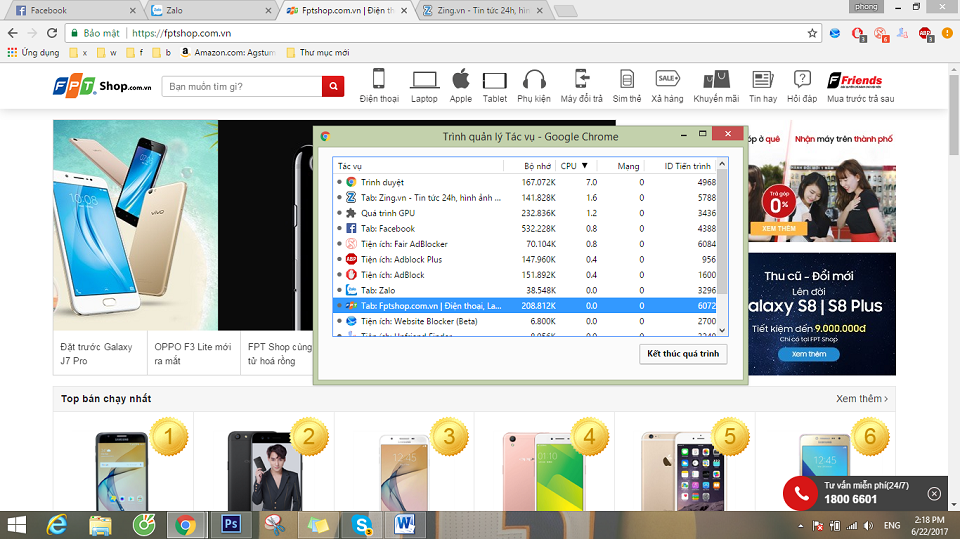Click OPPO F3 Lite mới ra mắt
The width and height of the screenshot is (960, 539).
coord(193,353)
